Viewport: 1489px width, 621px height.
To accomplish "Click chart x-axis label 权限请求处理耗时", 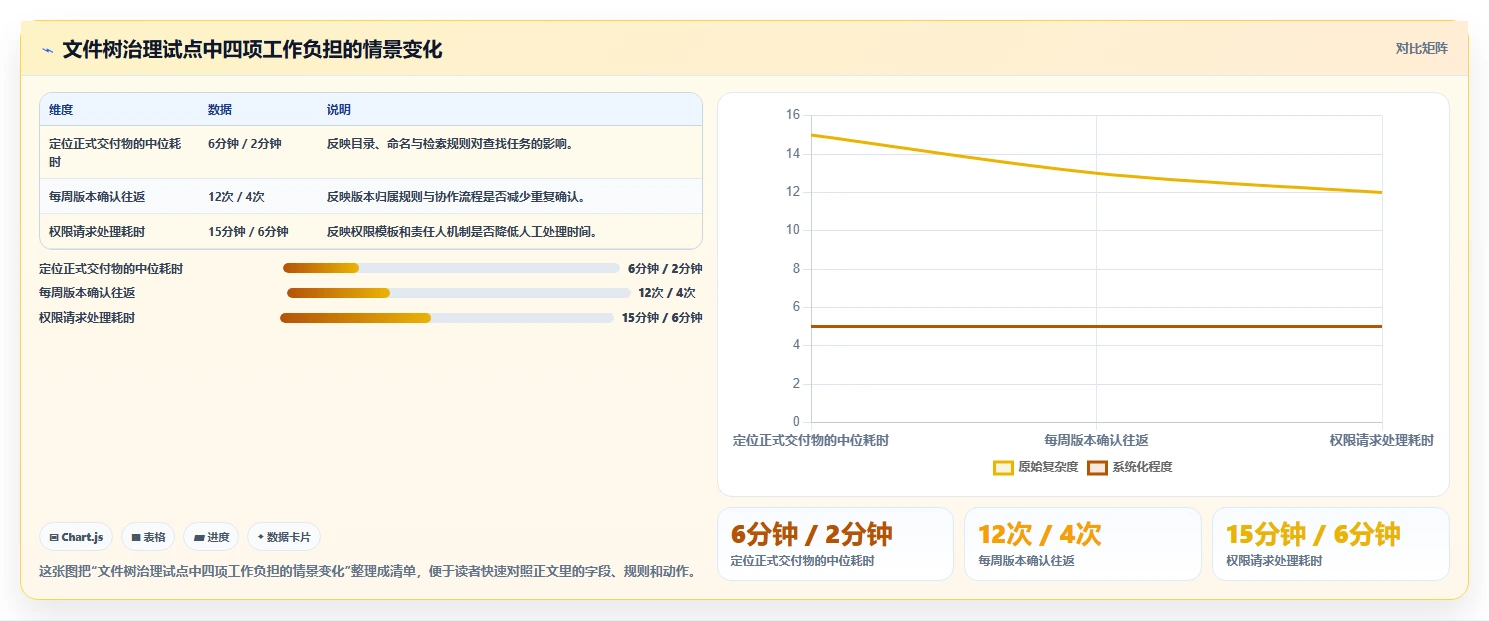I will (1382, 440).
